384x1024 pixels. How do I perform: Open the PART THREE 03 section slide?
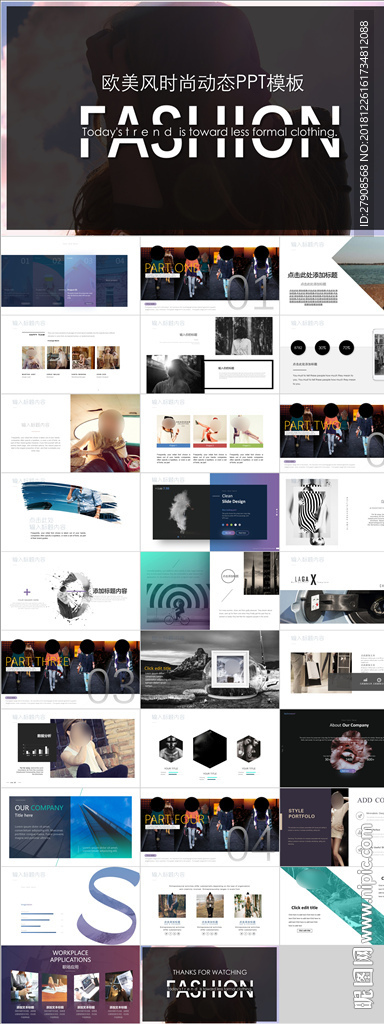70,669
